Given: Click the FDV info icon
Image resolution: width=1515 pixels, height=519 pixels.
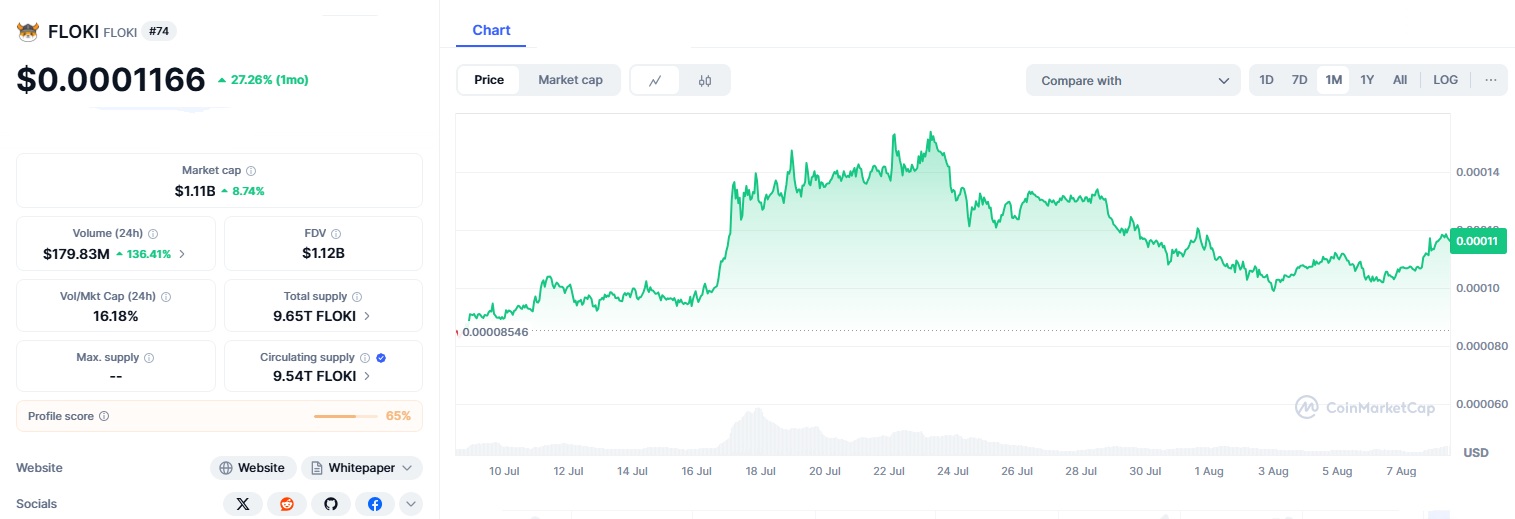Looking at the screenshot, I should coord(336,233).
